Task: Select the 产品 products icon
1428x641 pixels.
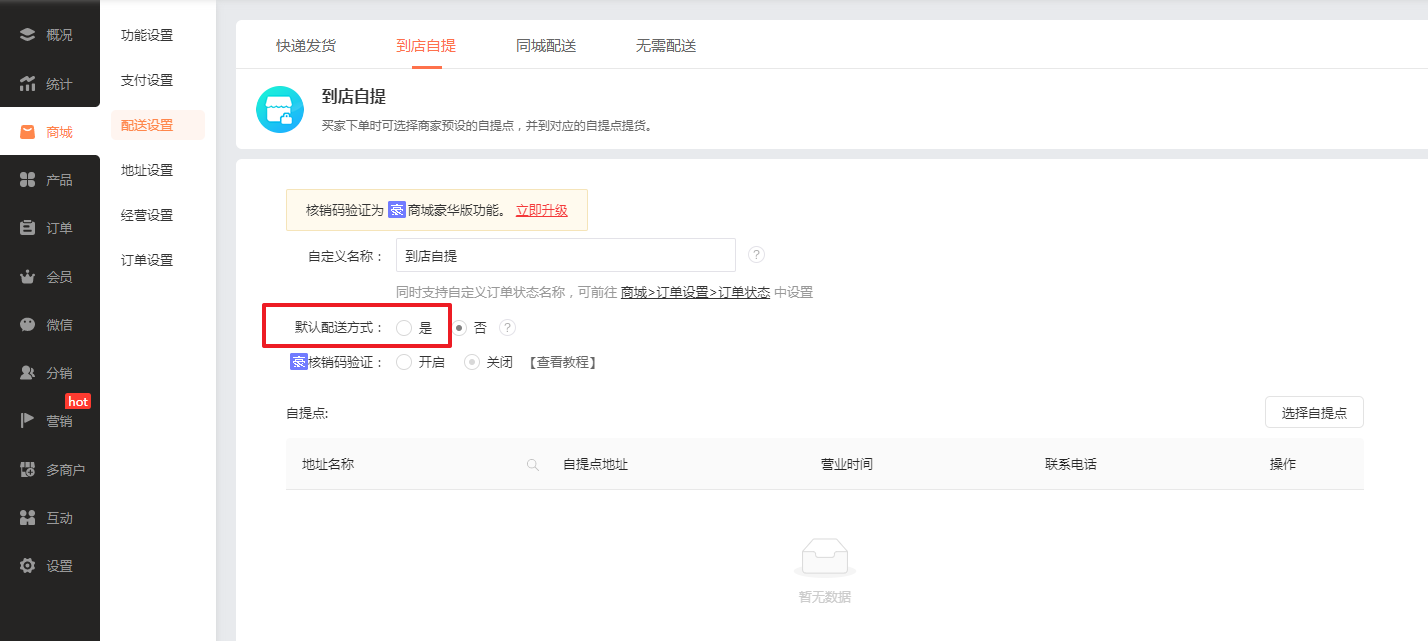Action: tap(28, 180)
